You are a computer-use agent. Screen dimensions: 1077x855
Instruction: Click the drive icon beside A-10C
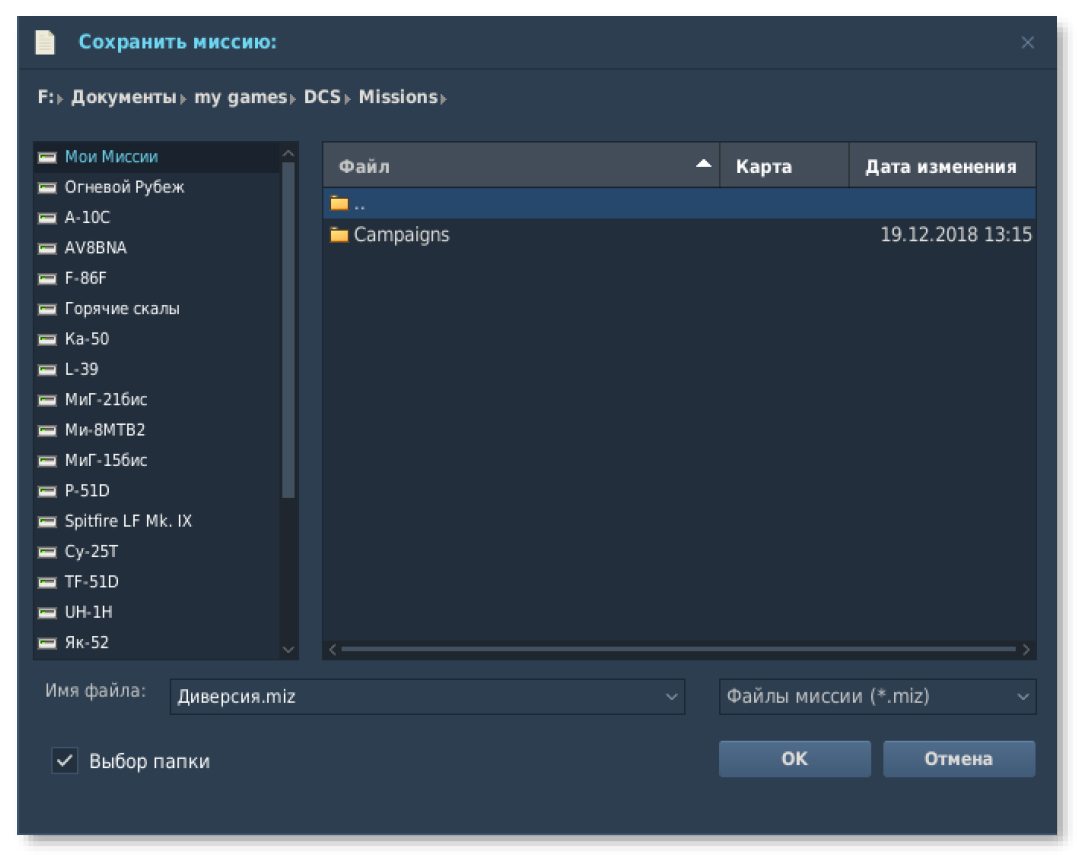coord(47,217)
